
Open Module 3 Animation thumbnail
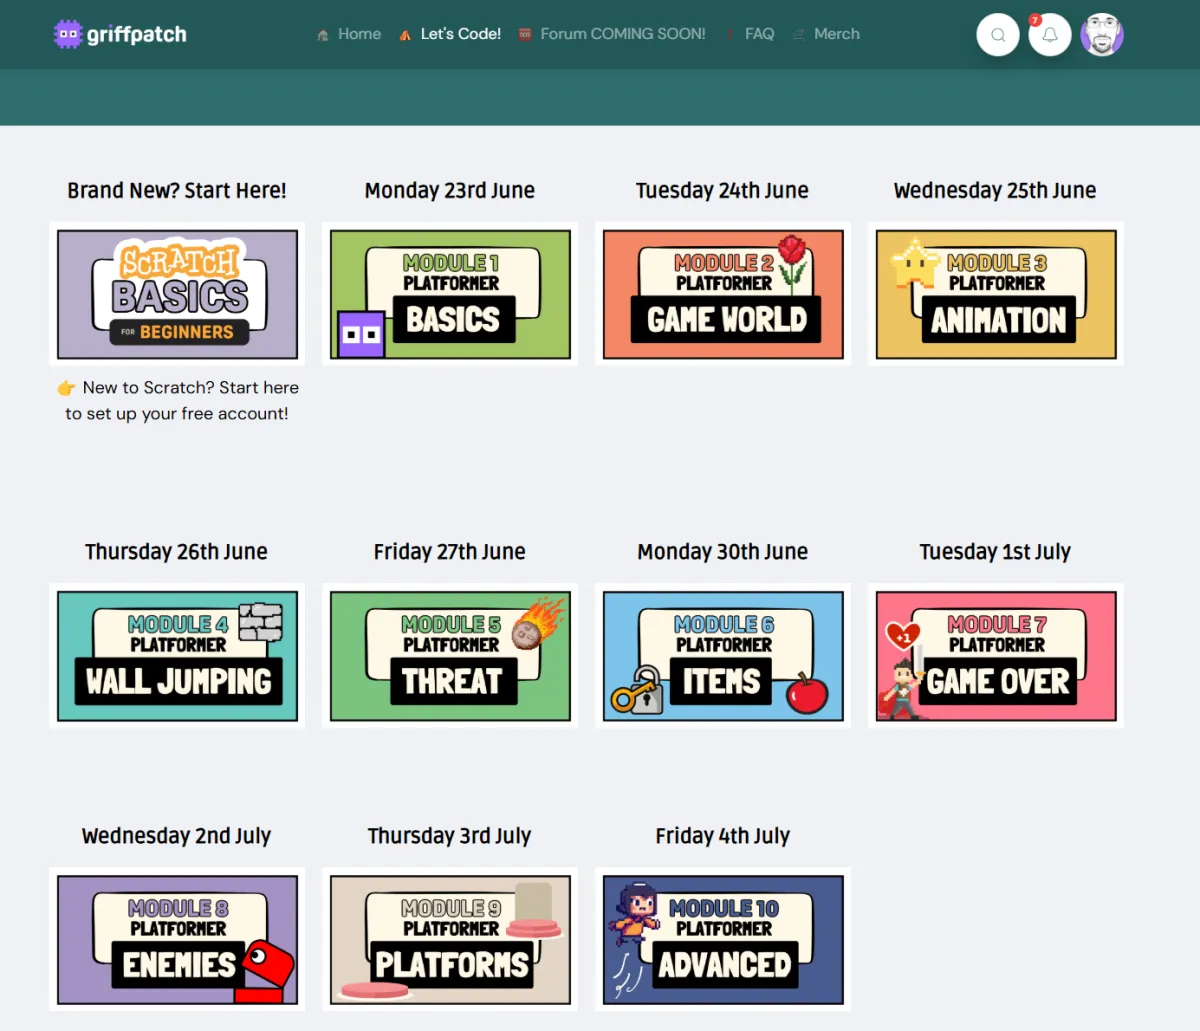click(996, 294)
